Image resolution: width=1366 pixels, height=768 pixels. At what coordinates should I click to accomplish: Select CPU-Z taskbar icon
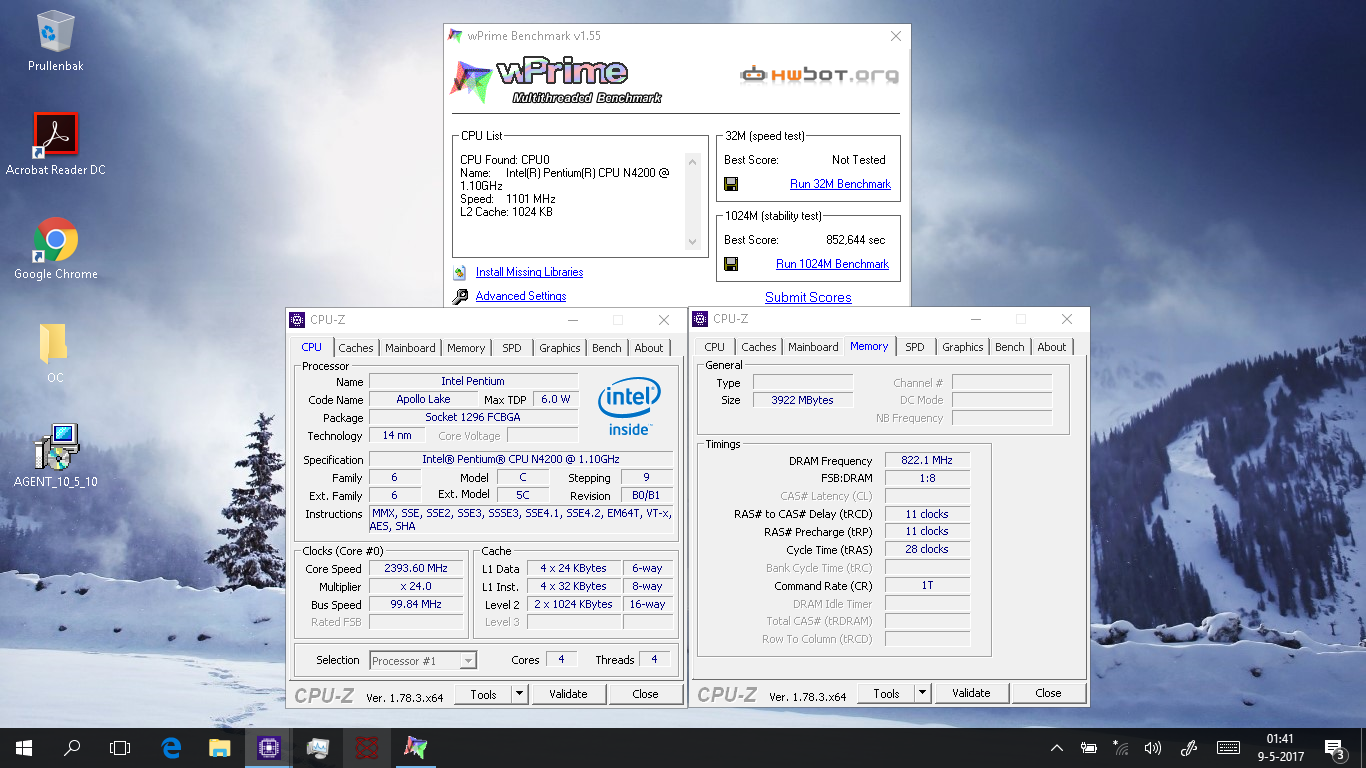point(268,747)
